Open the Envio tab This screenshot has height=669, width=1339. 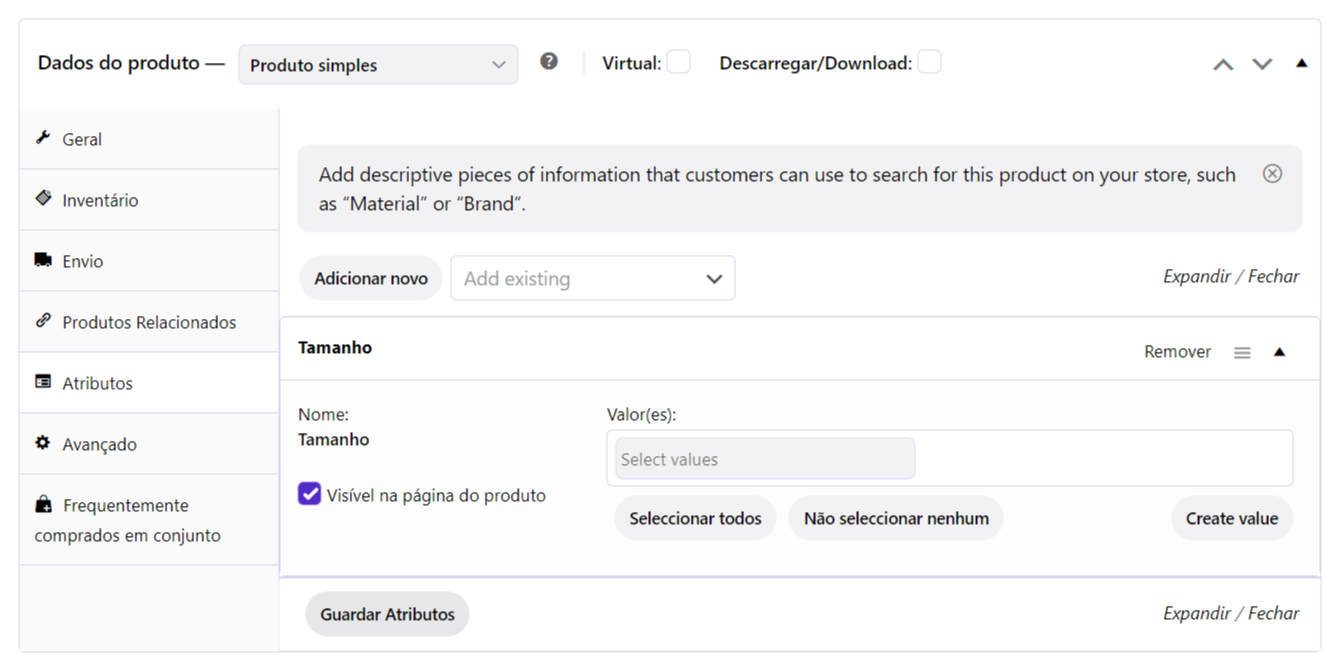click(x=149, y=261)
